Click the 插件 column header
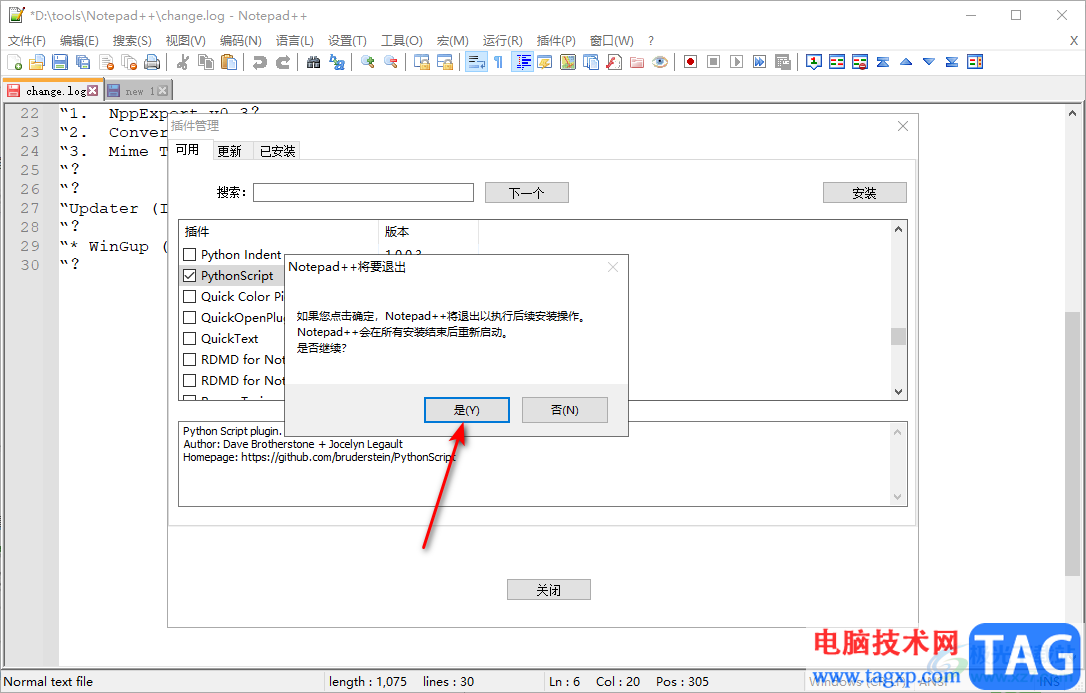This screenshot has height=693, width=1086. [278, 231]
